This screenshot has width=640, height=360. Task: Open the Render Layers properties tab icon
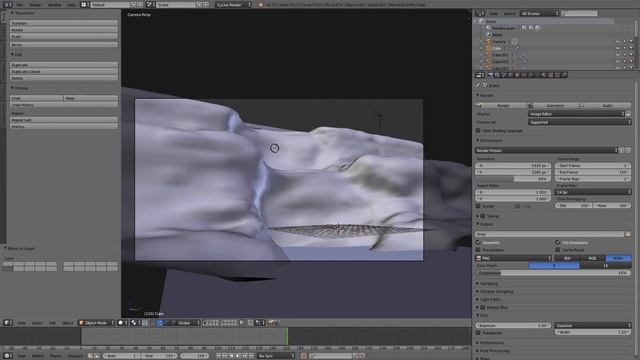point(497,75)
